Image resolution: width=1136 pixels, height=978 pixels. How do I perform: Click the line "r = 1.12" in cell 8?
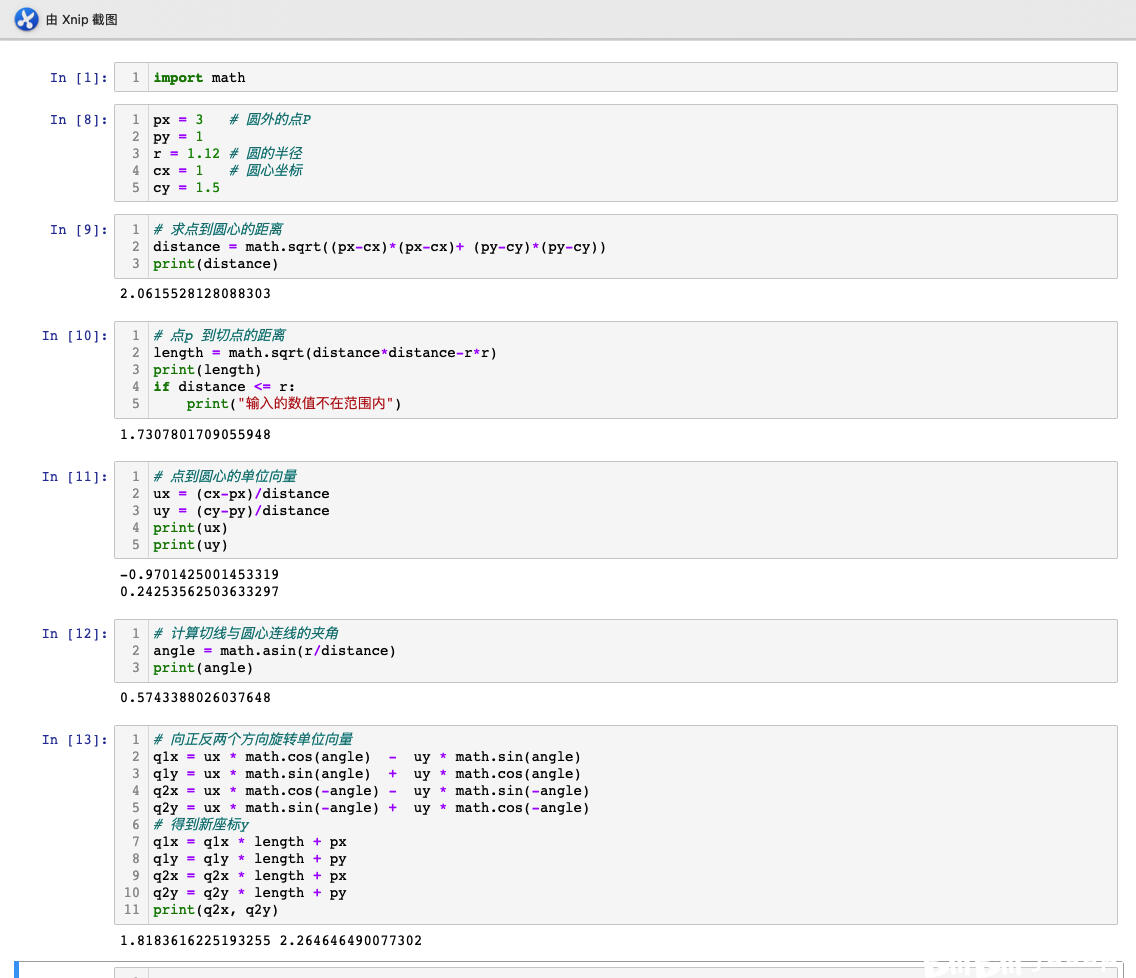[186, 153]
